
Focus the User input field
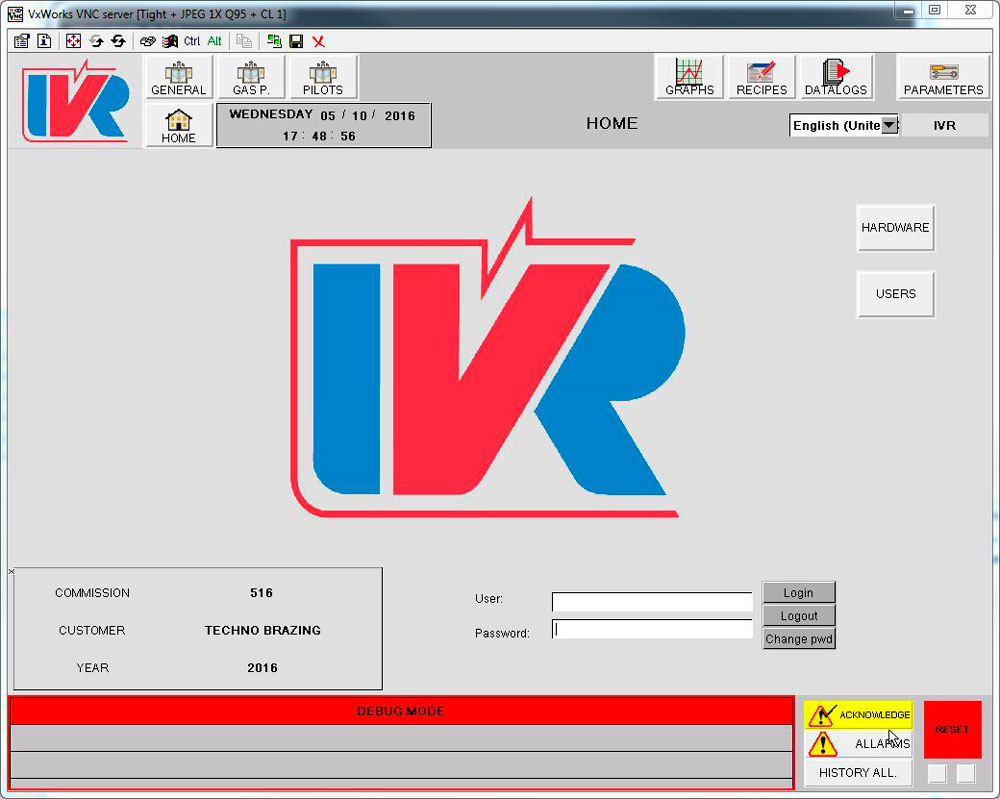(652, 601)
